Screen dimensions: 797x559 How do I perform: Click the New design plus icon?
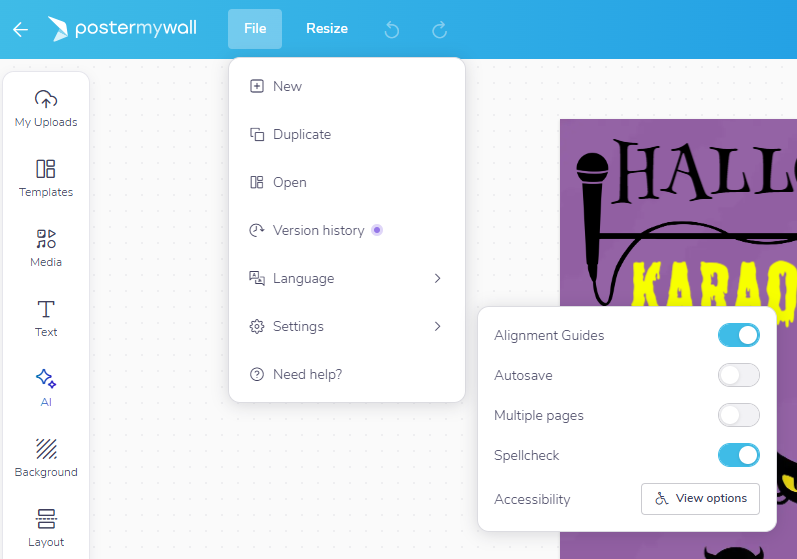click(257, 86)
